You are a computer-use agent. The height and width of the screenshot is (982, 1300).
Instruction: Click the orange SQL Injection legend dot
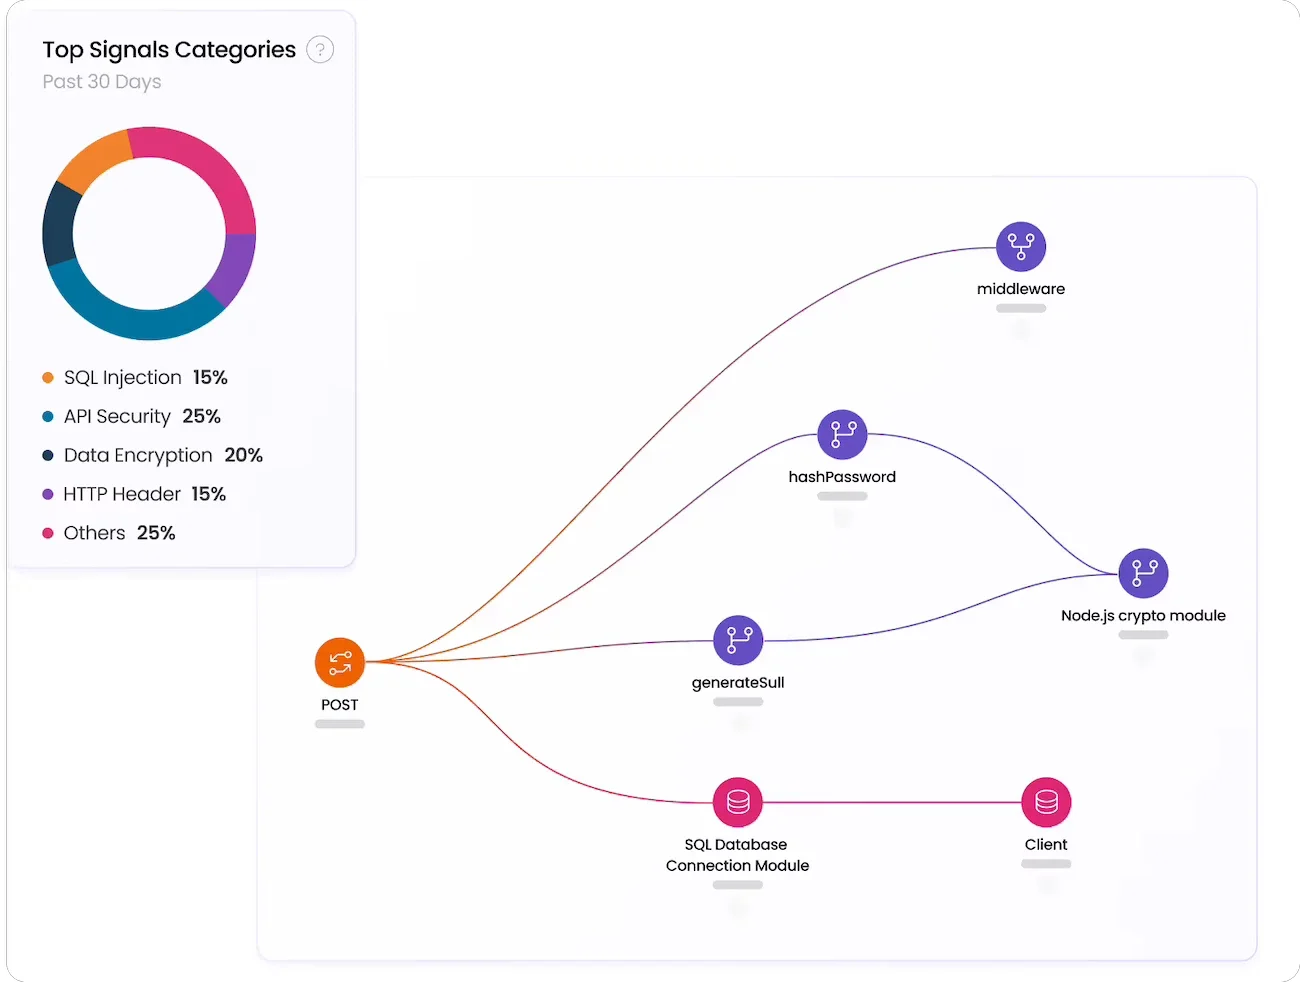pyautogui.click(x=48, y=378)
